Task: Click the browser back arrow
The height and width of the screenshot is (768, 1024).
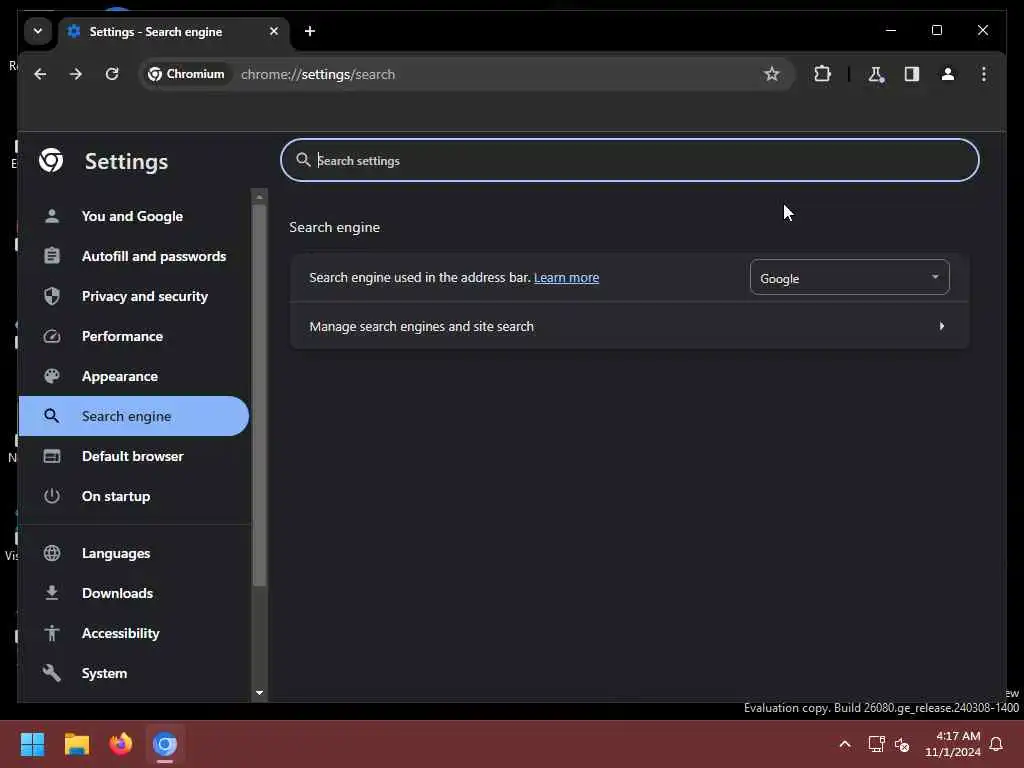Action: pyautogui.click(x=40, y=74)
